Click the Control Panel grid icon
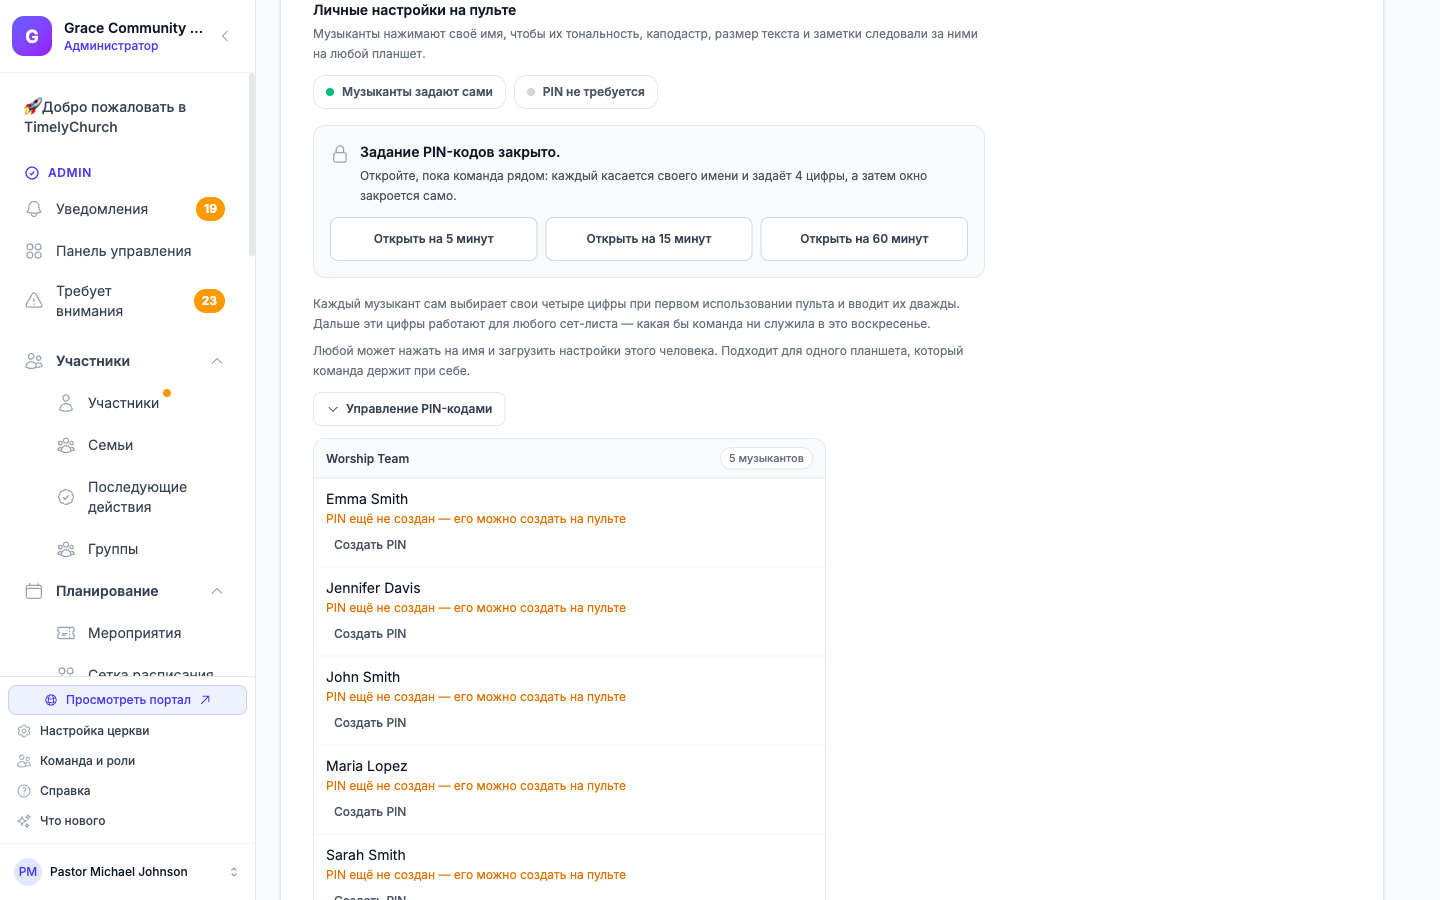This screenshot has width=1440, height=900. (x=34, y=251)
